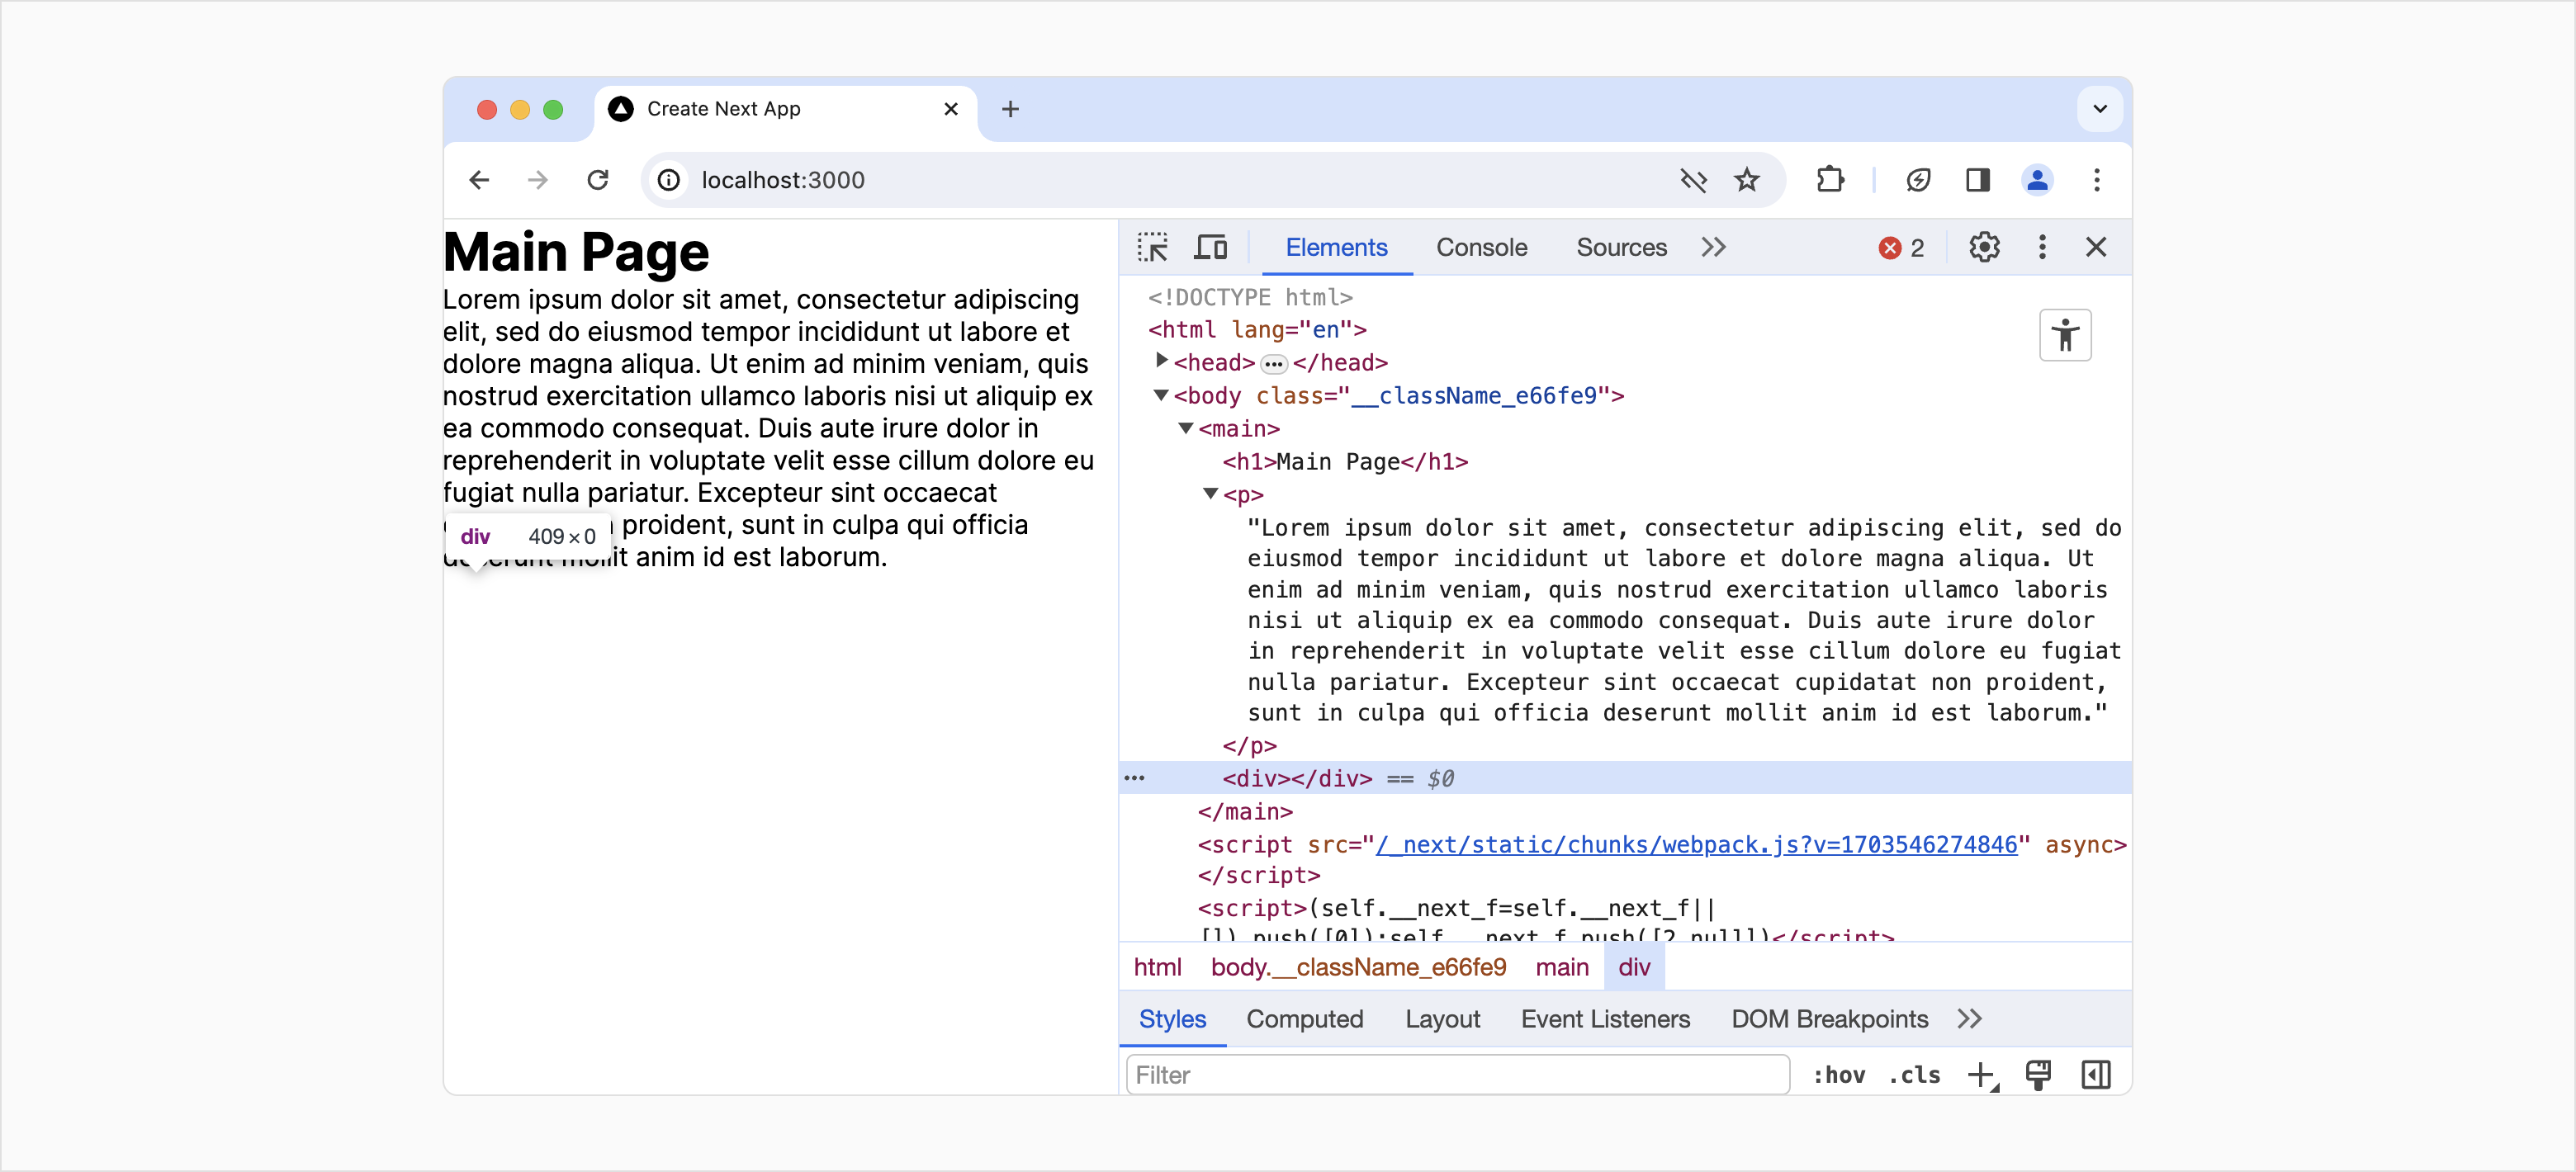The height and width of the screenshot is (1172, 2576).
Task: Toggle the device emulation toolbar
Action: point(1210,246)
